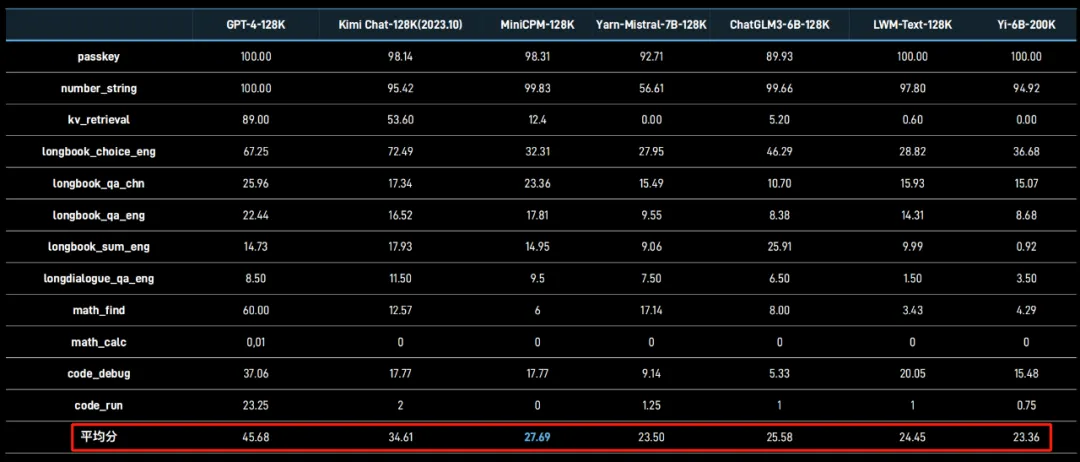Click the ChatGLM3-6B-128K column header
The image size is (1080, 462).
780,25
